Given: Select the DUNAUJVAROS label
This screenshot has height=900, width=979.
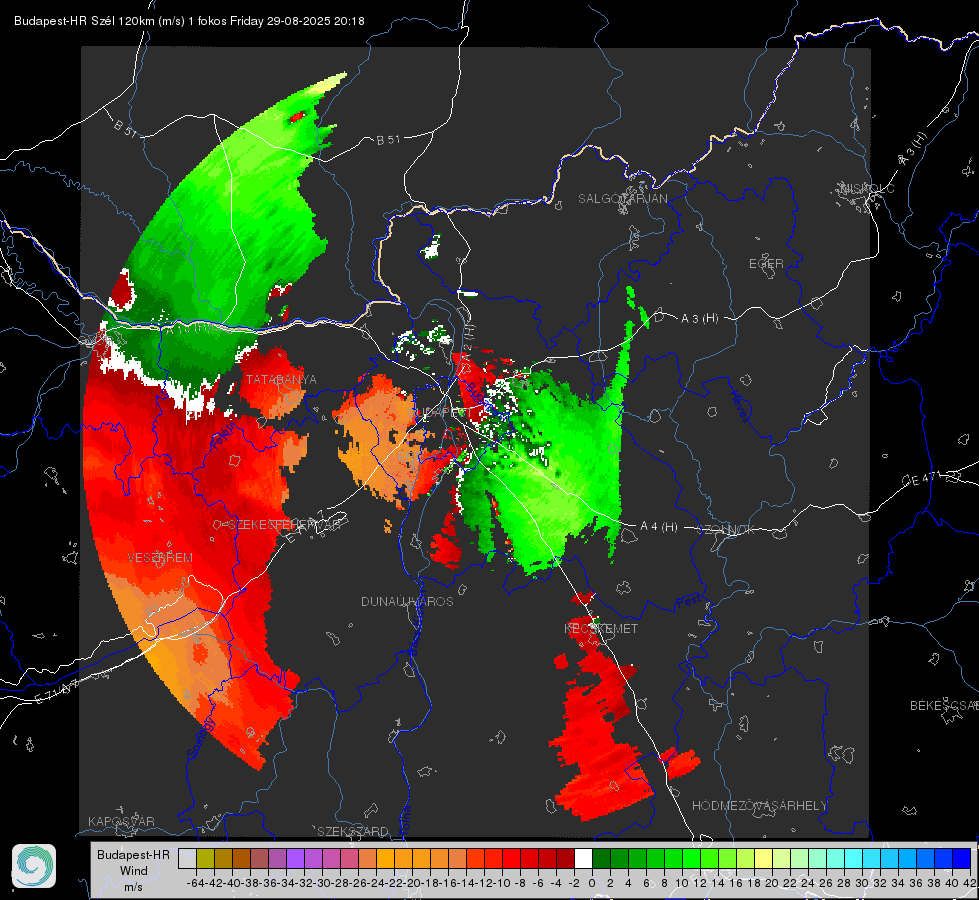Looking at the screenshot, I should [407, 601].
